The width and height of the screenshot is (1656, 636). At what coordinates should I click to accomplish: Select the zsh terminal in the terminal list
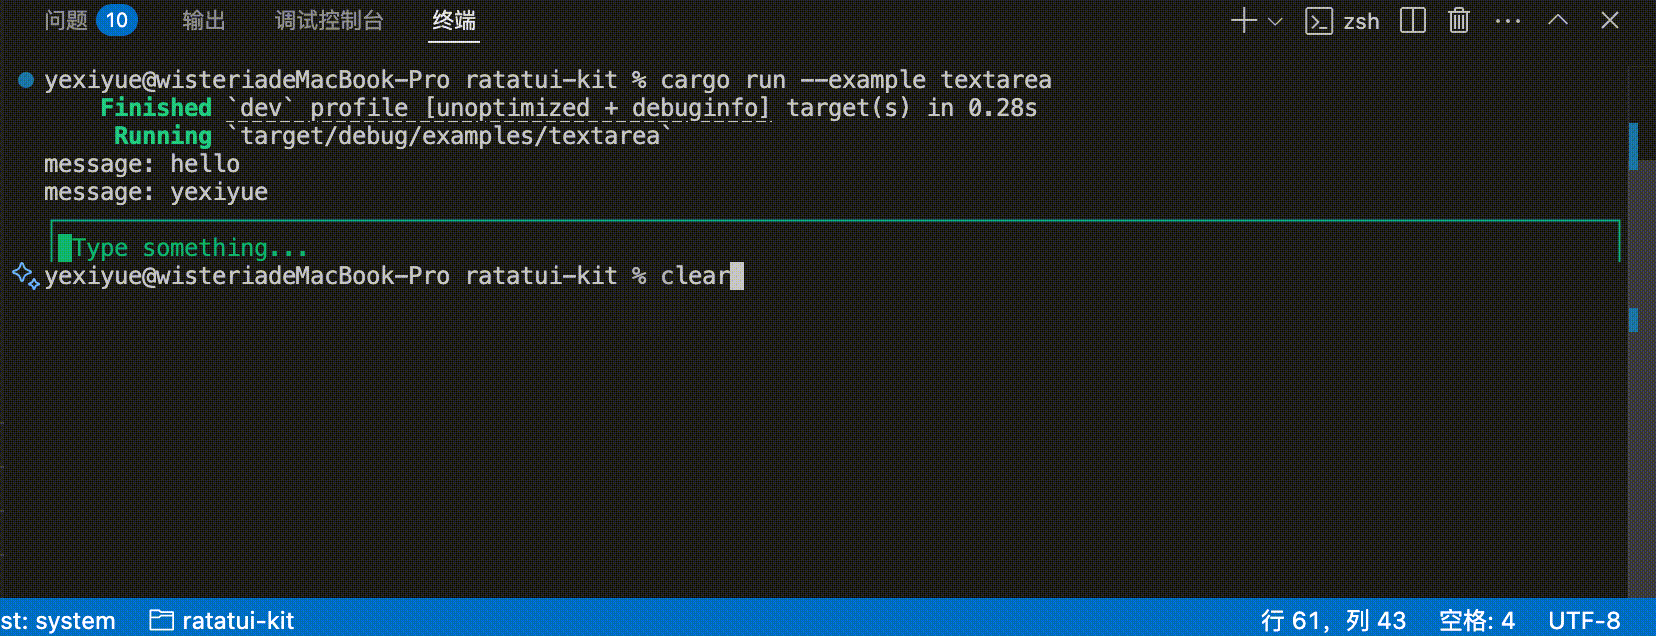pos(1344,20)
